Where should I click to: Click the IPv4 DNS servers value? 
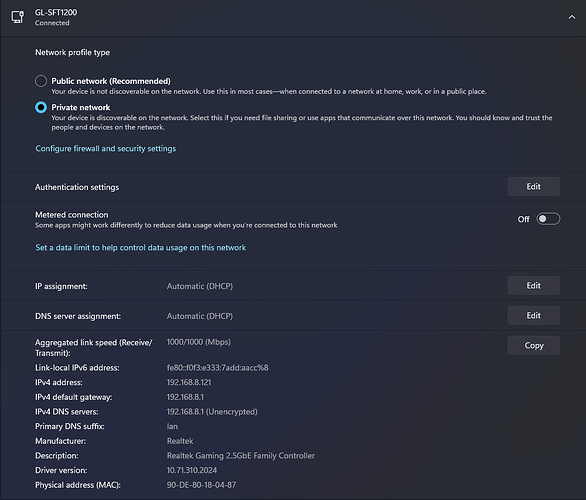212,412
